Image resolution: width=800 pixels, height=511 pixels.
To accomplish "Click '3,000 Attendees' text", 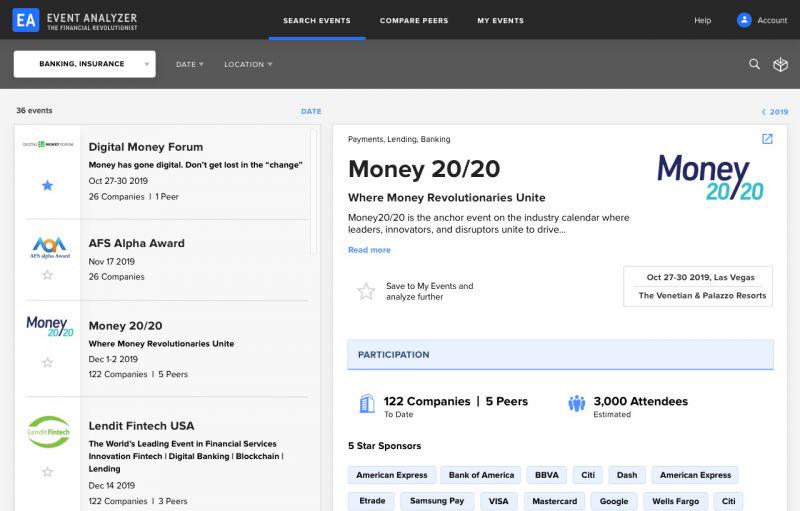I will point(640,401).
